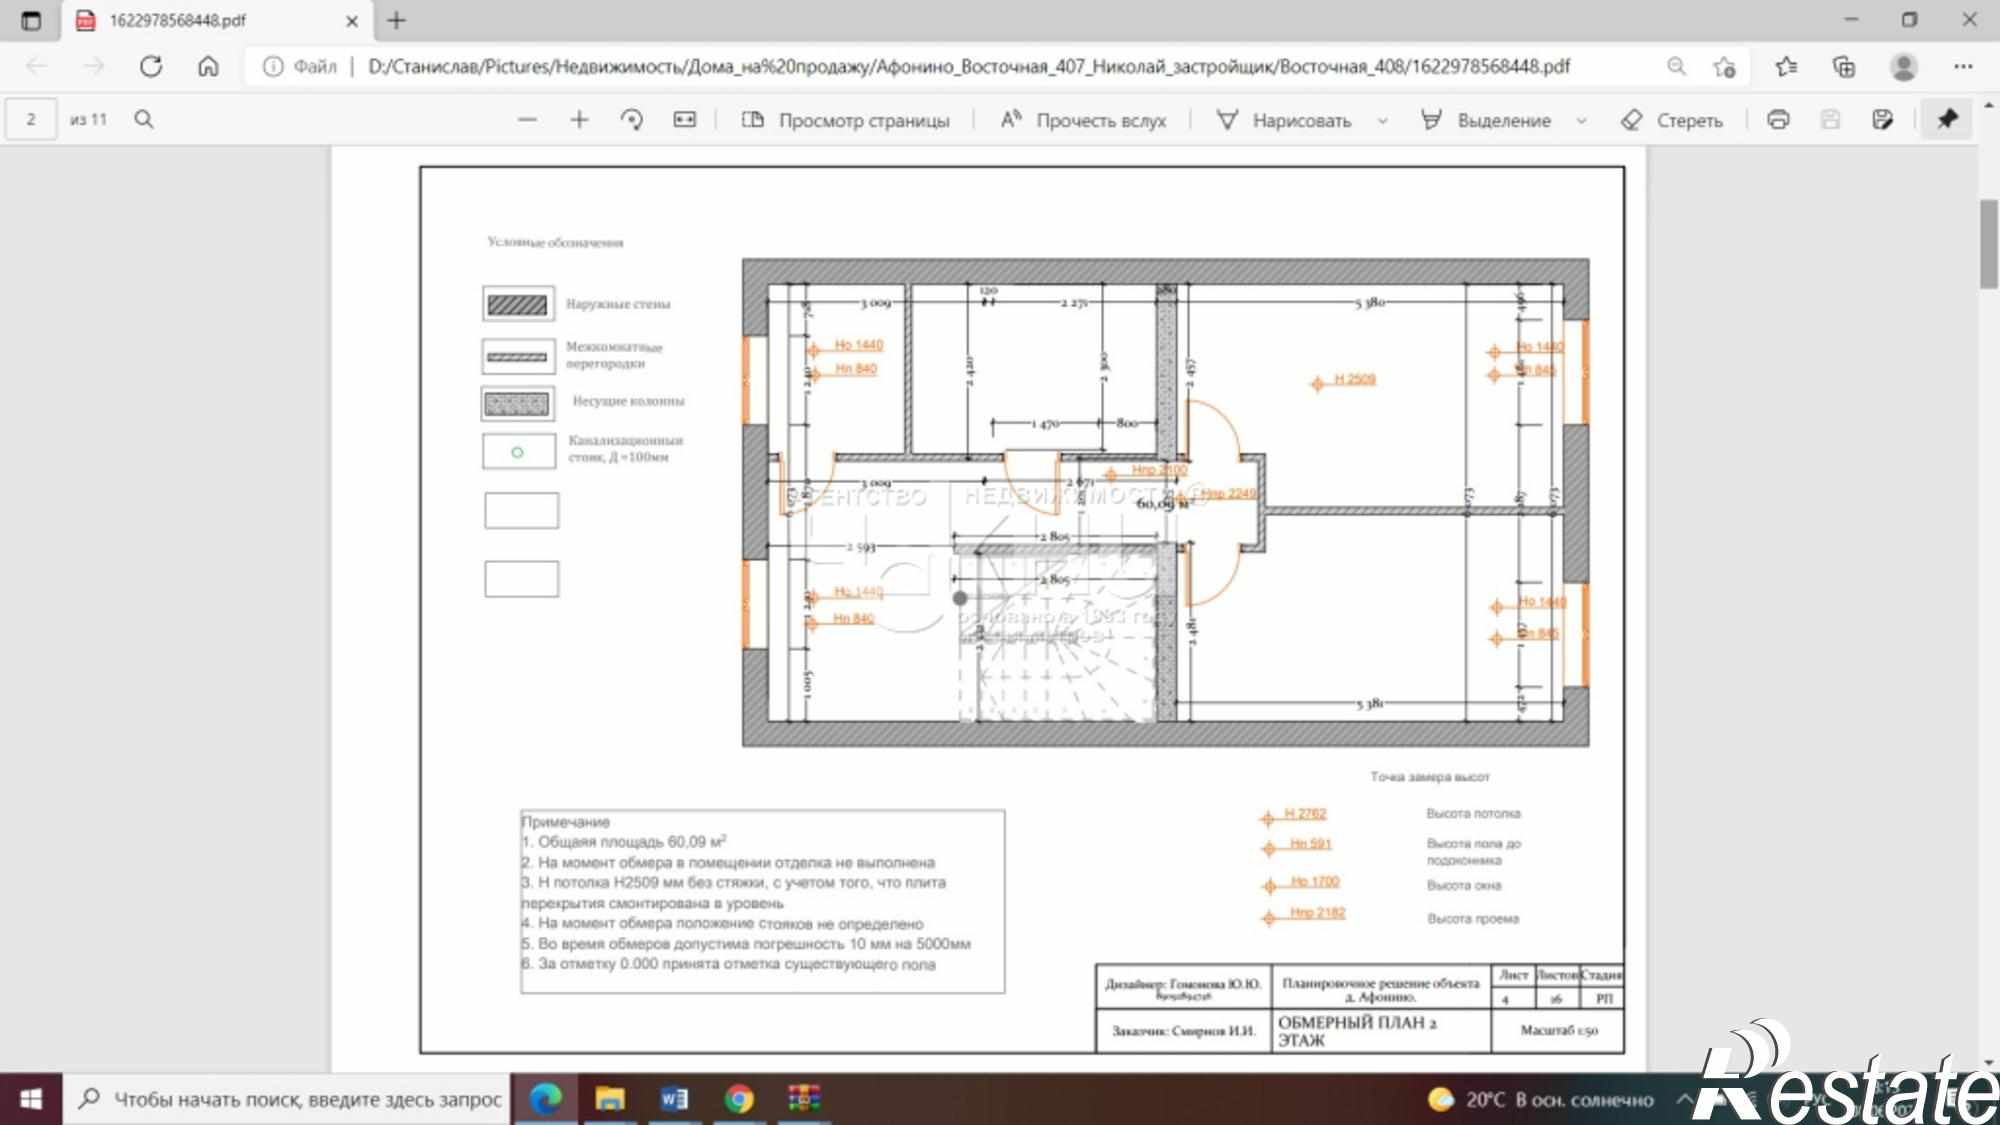Click the Масштаб 1:50 cell
2000x1125 pixels.
pyautogui.click(x=1559, y=1030)
